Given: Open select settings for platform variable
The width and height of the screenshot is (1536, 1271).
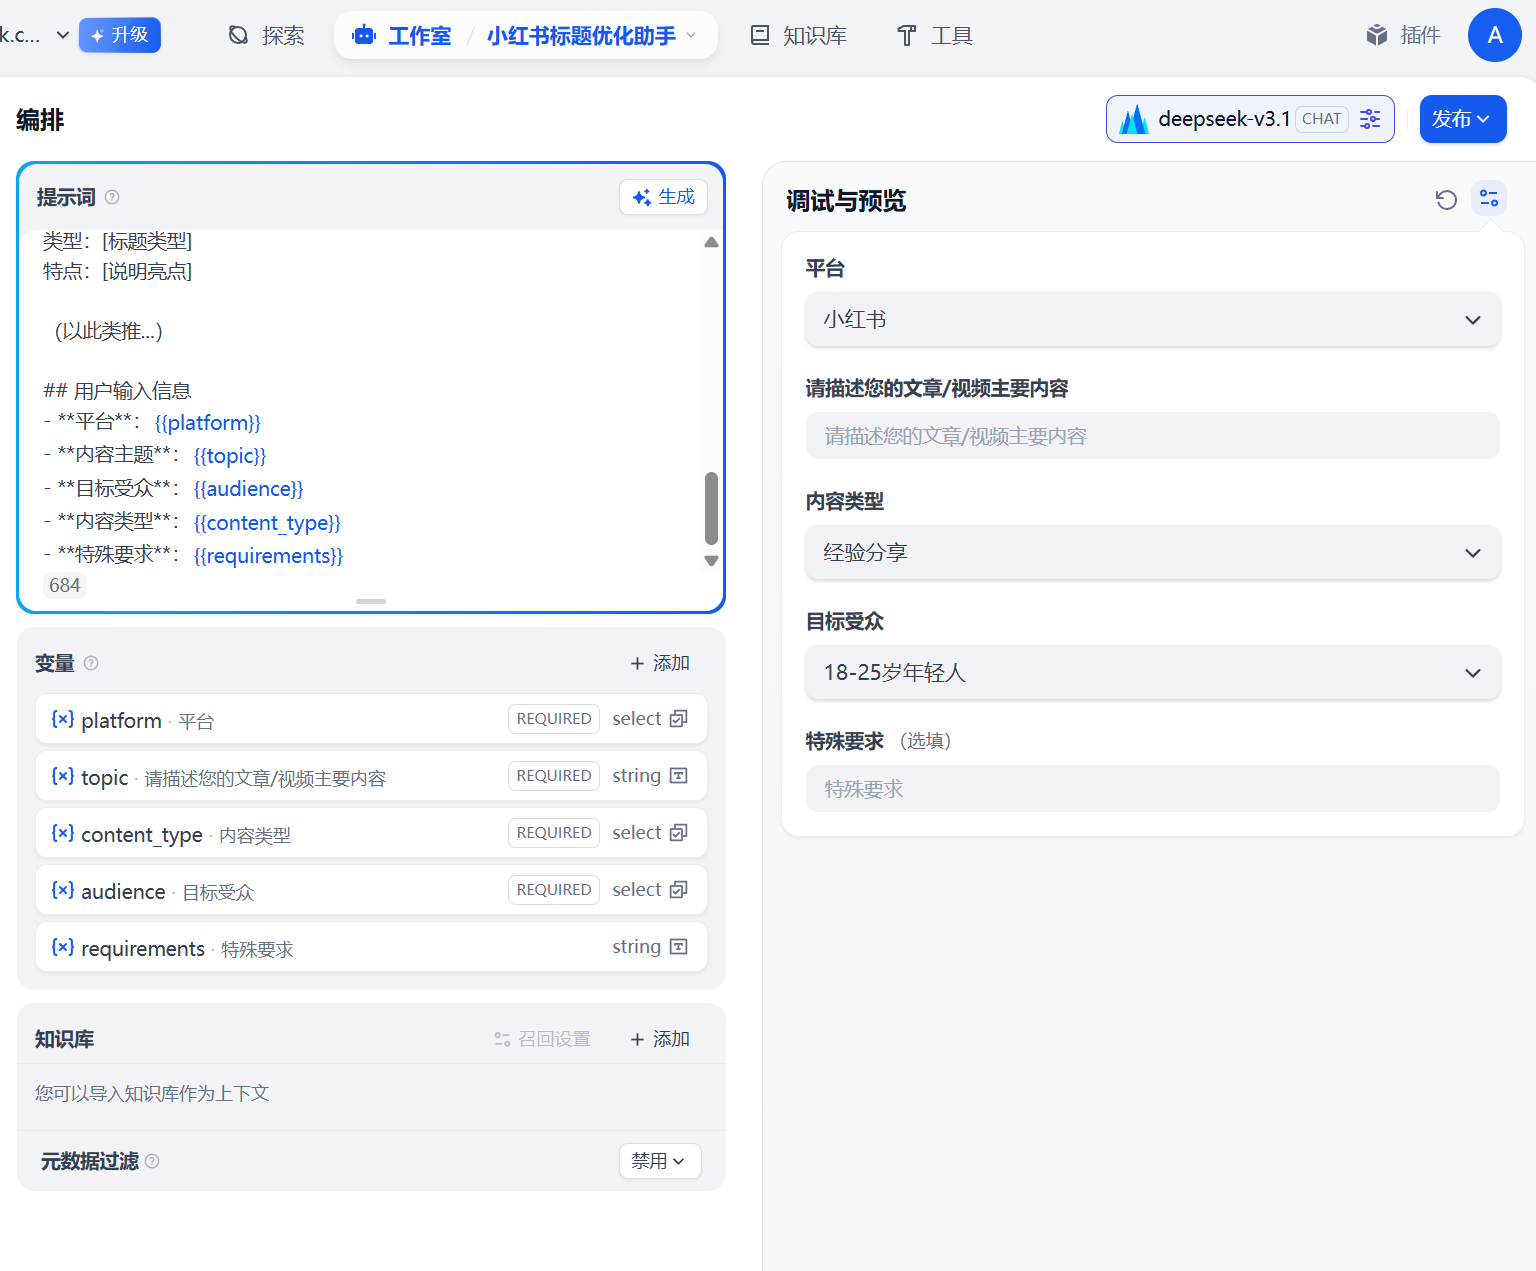Looking at the screenshot, I should pyautogui.click(x=678, y=719).
